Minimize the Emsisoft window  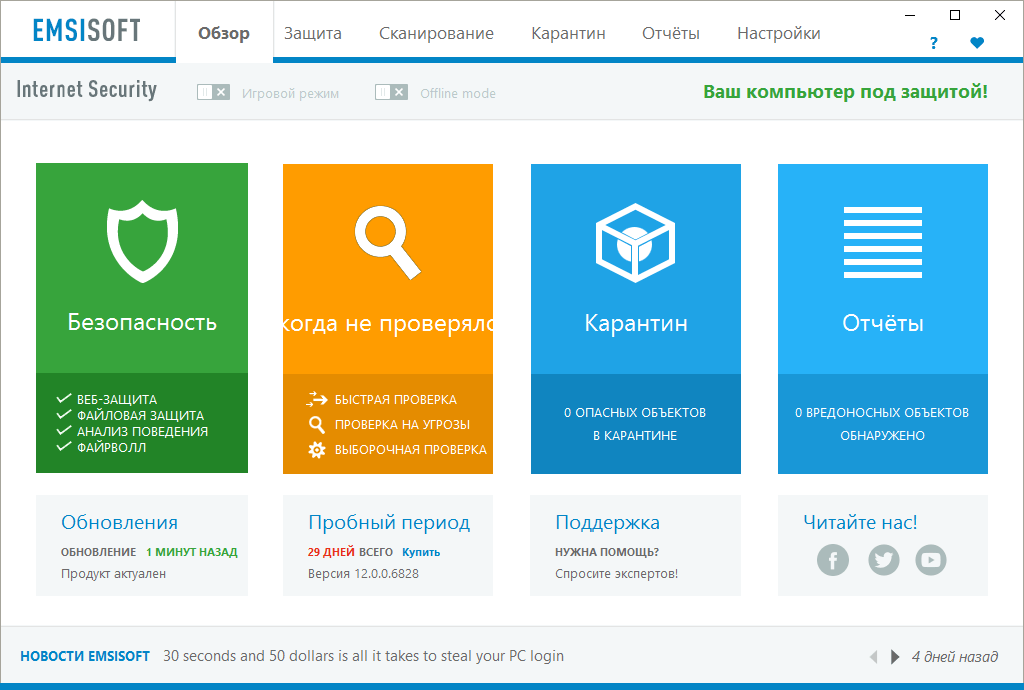[910, 15]
